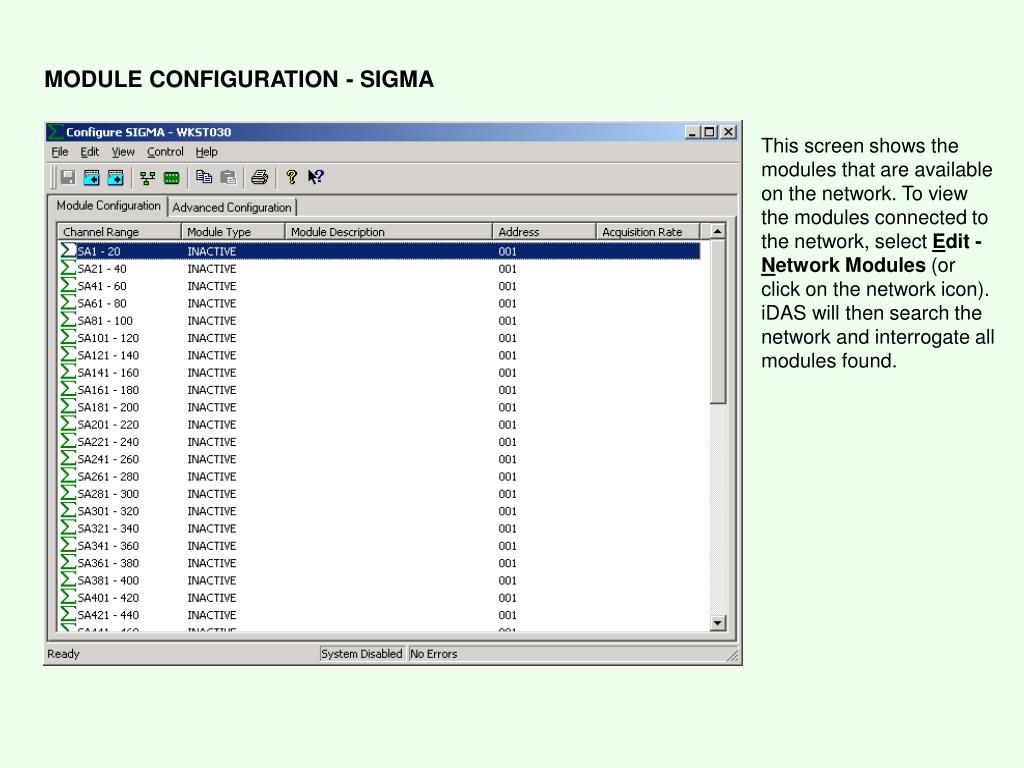Close the Configure SIGMA window
The image size is (1024, 768).
(728, 132)
